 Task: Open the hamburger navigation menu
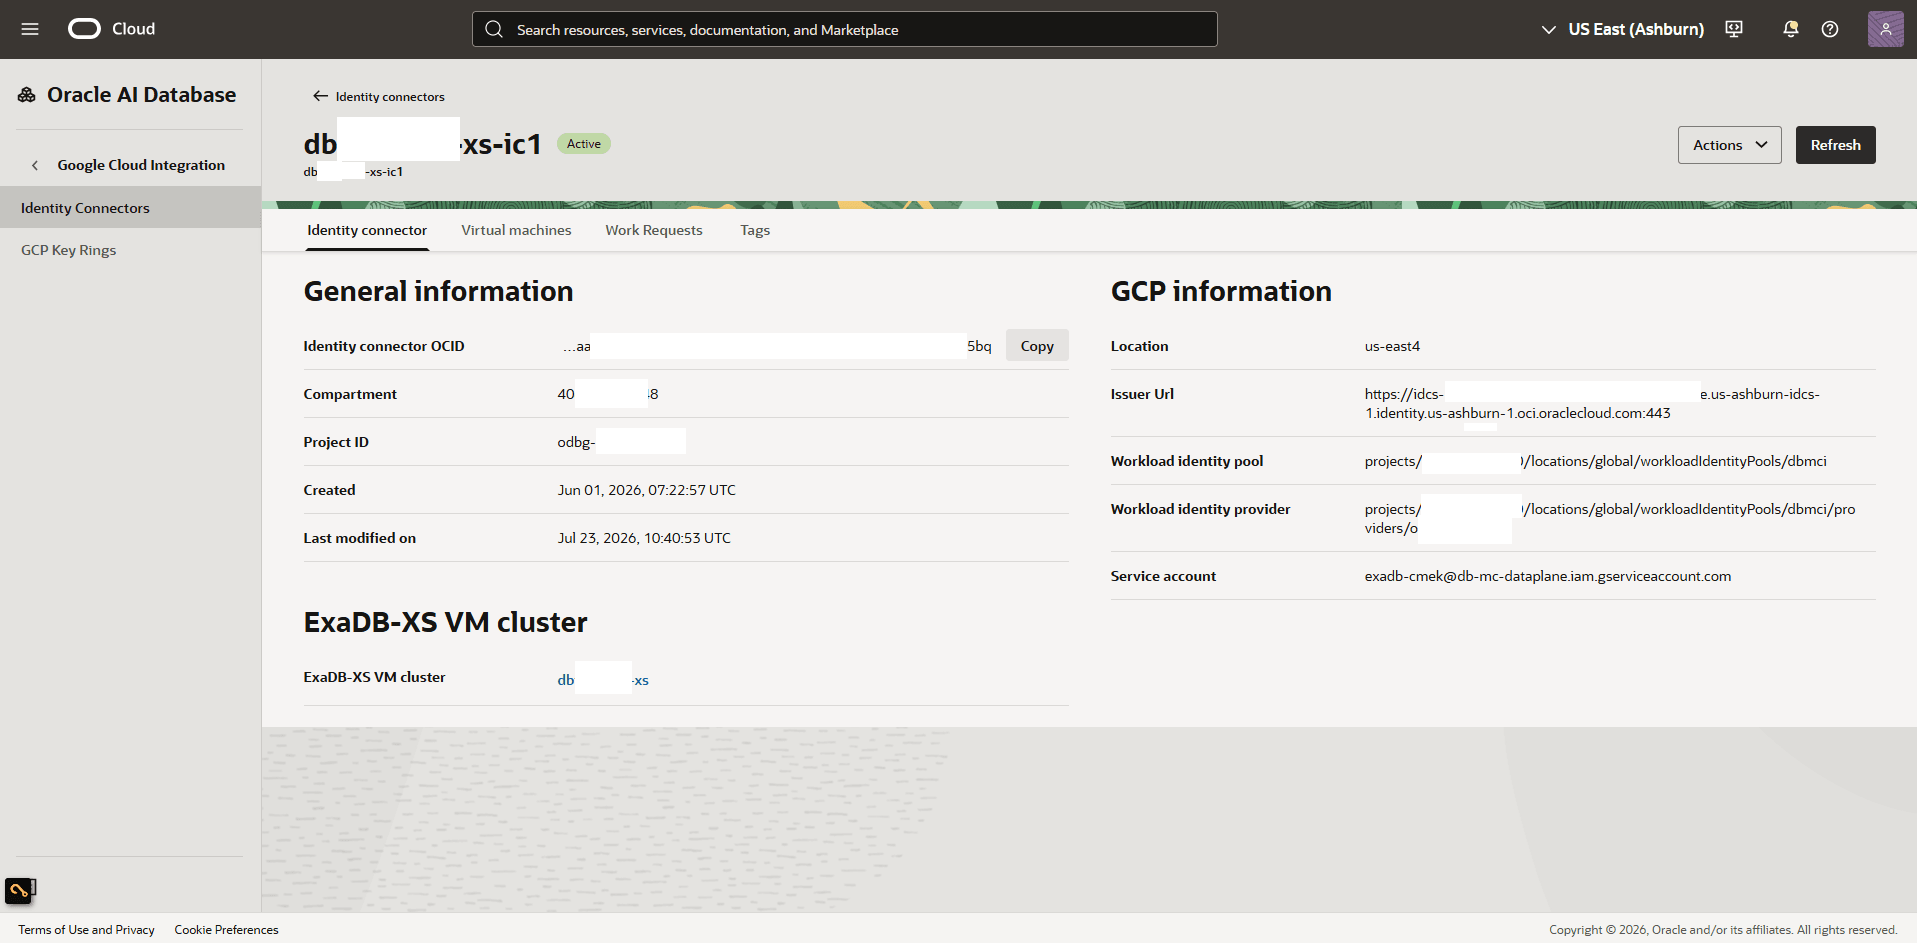pyautogui.click(x=30, y=29)
